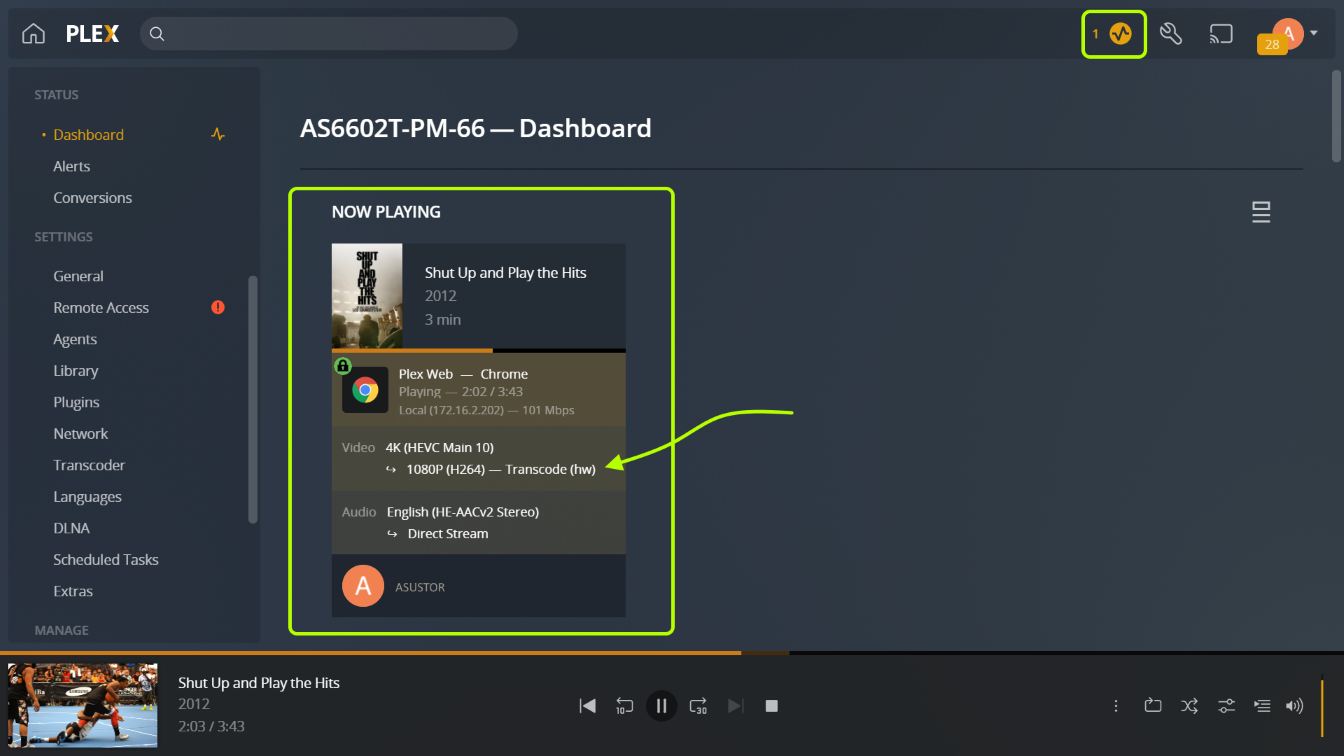Click English (HE-AACv2 Stereo) audio text
The image size is (1344, 756).
click(463, 512)
